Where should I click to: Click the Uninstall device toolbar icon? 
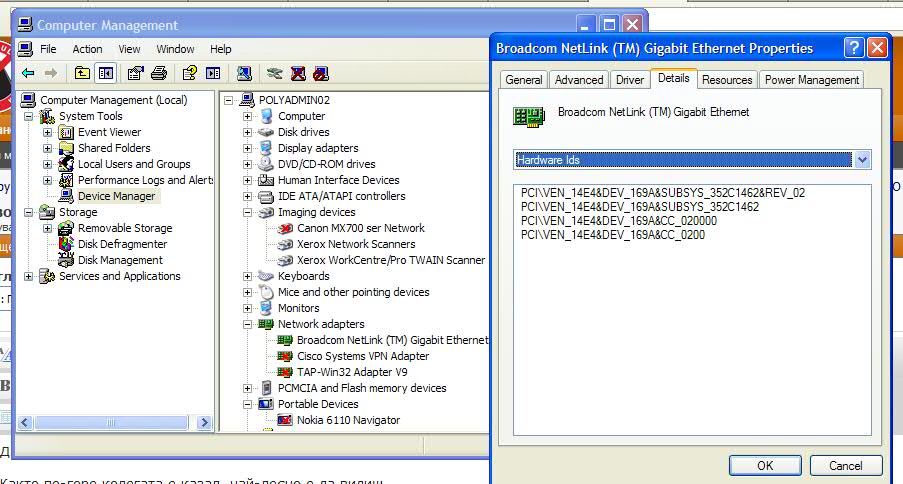point(298,73)
